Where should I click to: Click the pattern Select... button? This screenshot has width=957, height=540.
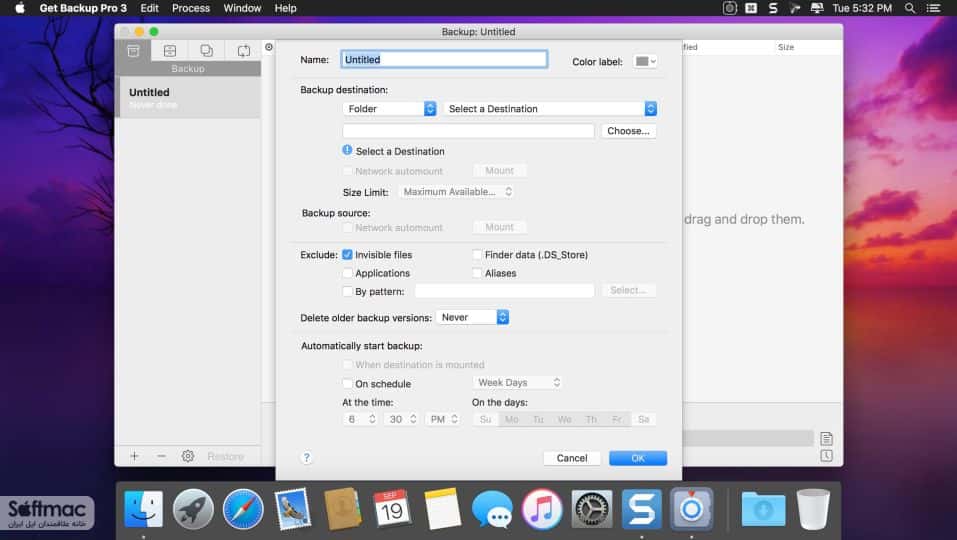tap(628, 290)
